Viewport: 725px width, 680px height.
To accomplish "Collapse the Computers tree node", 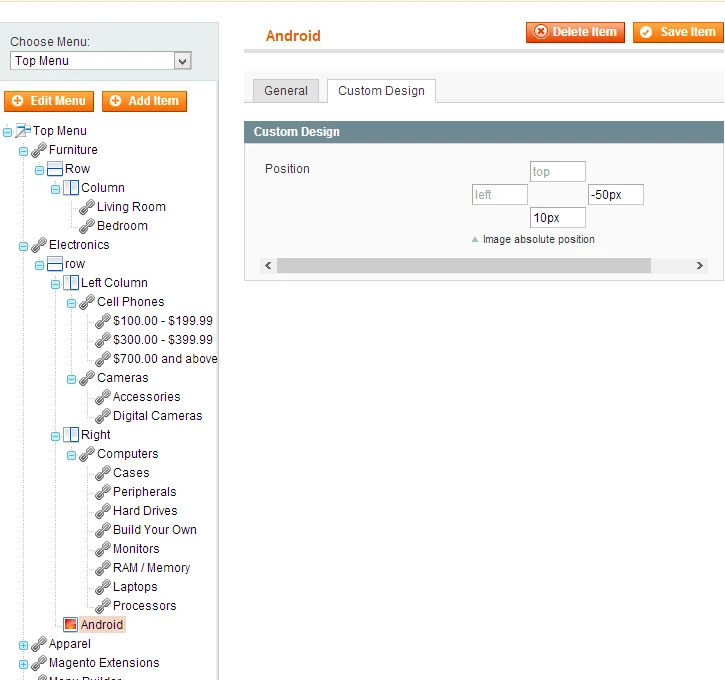I will [72, 455].
